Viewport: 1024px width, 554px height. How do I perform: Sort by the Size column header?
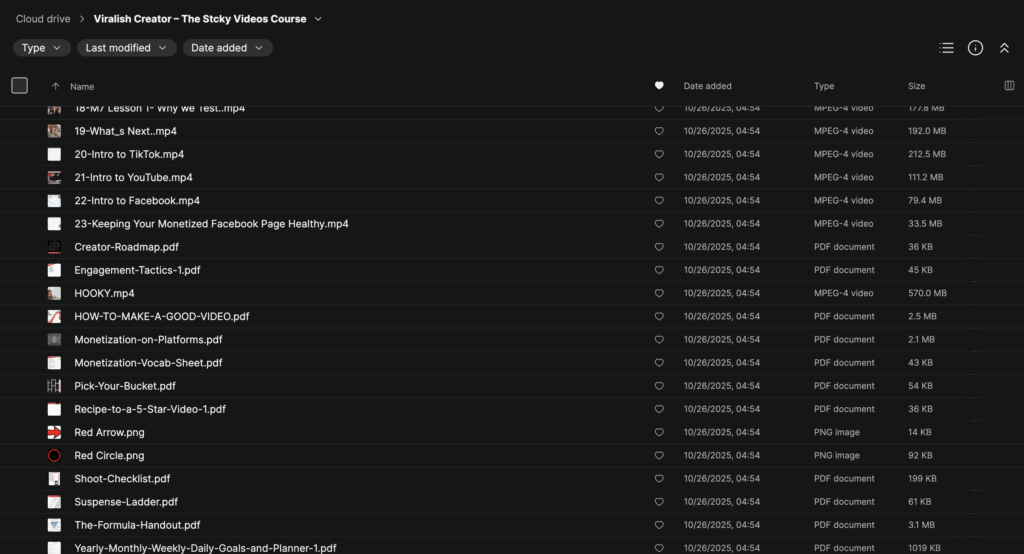coord(916,86)
